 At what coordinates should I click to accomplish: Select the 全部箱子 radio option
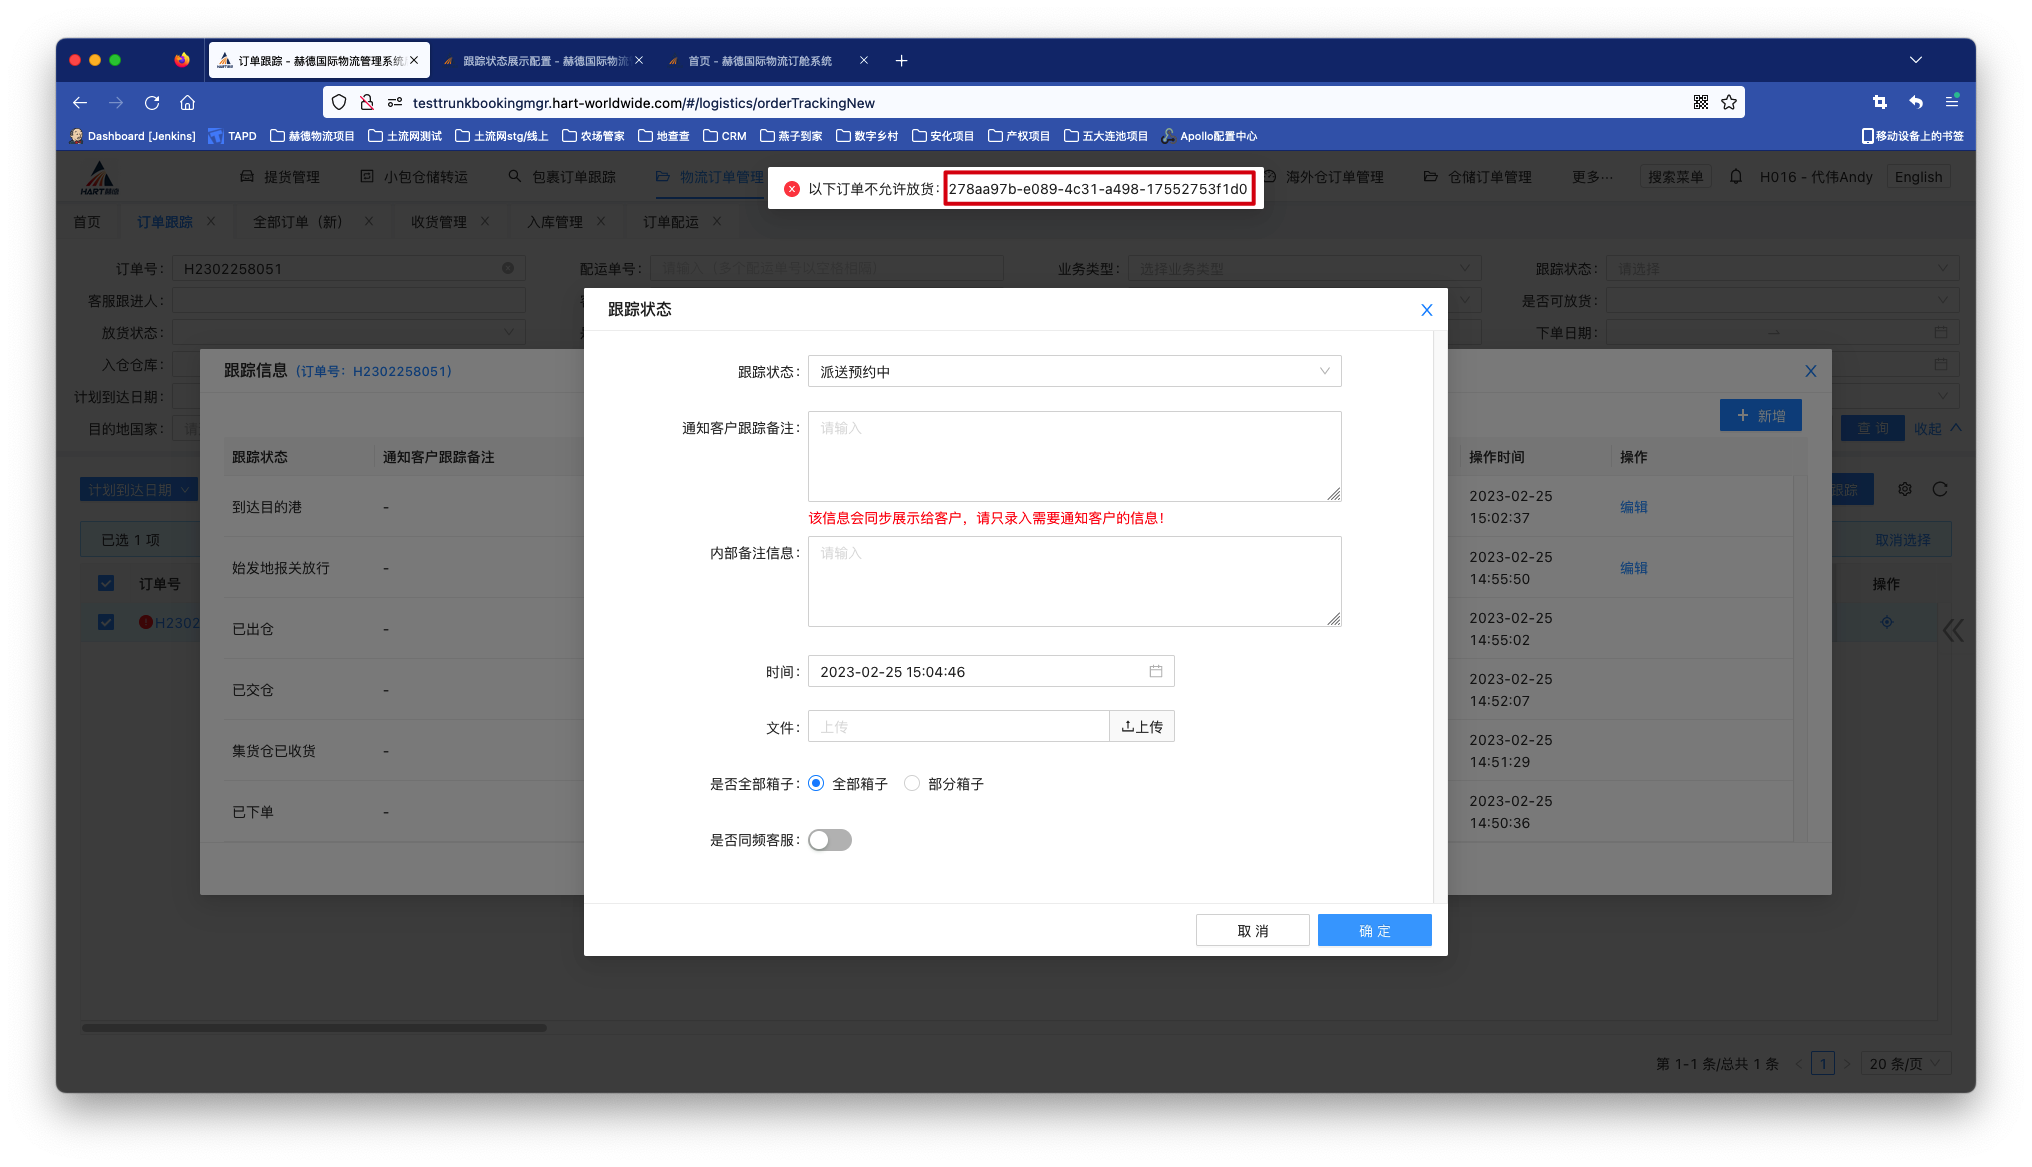coord(816,784)
